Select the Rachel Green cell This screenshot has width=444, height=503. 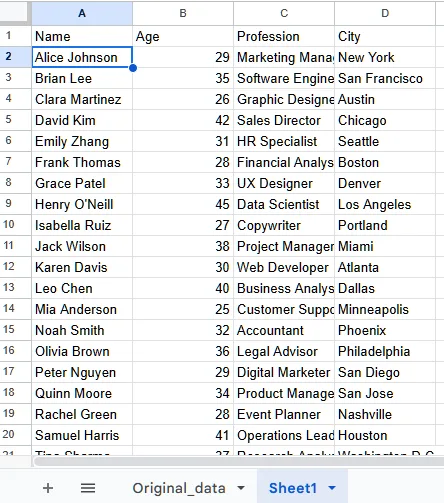[x=82, y=414]
